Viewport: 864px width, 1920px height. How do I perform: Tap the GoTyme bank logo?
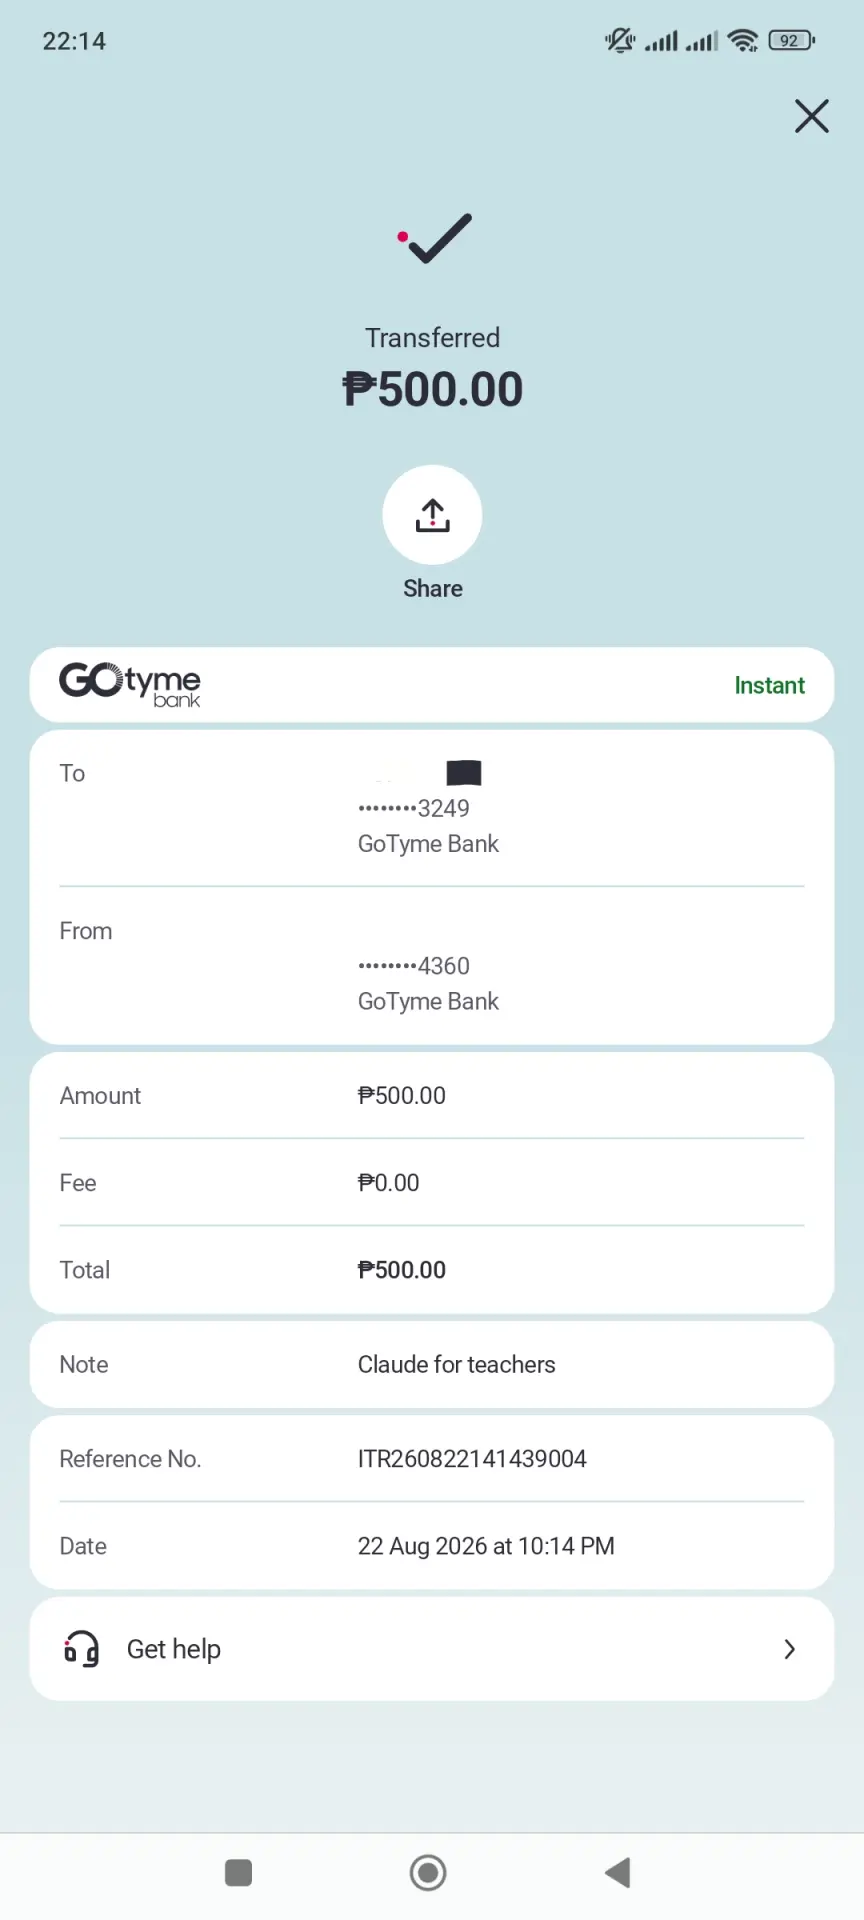[130, 685]
